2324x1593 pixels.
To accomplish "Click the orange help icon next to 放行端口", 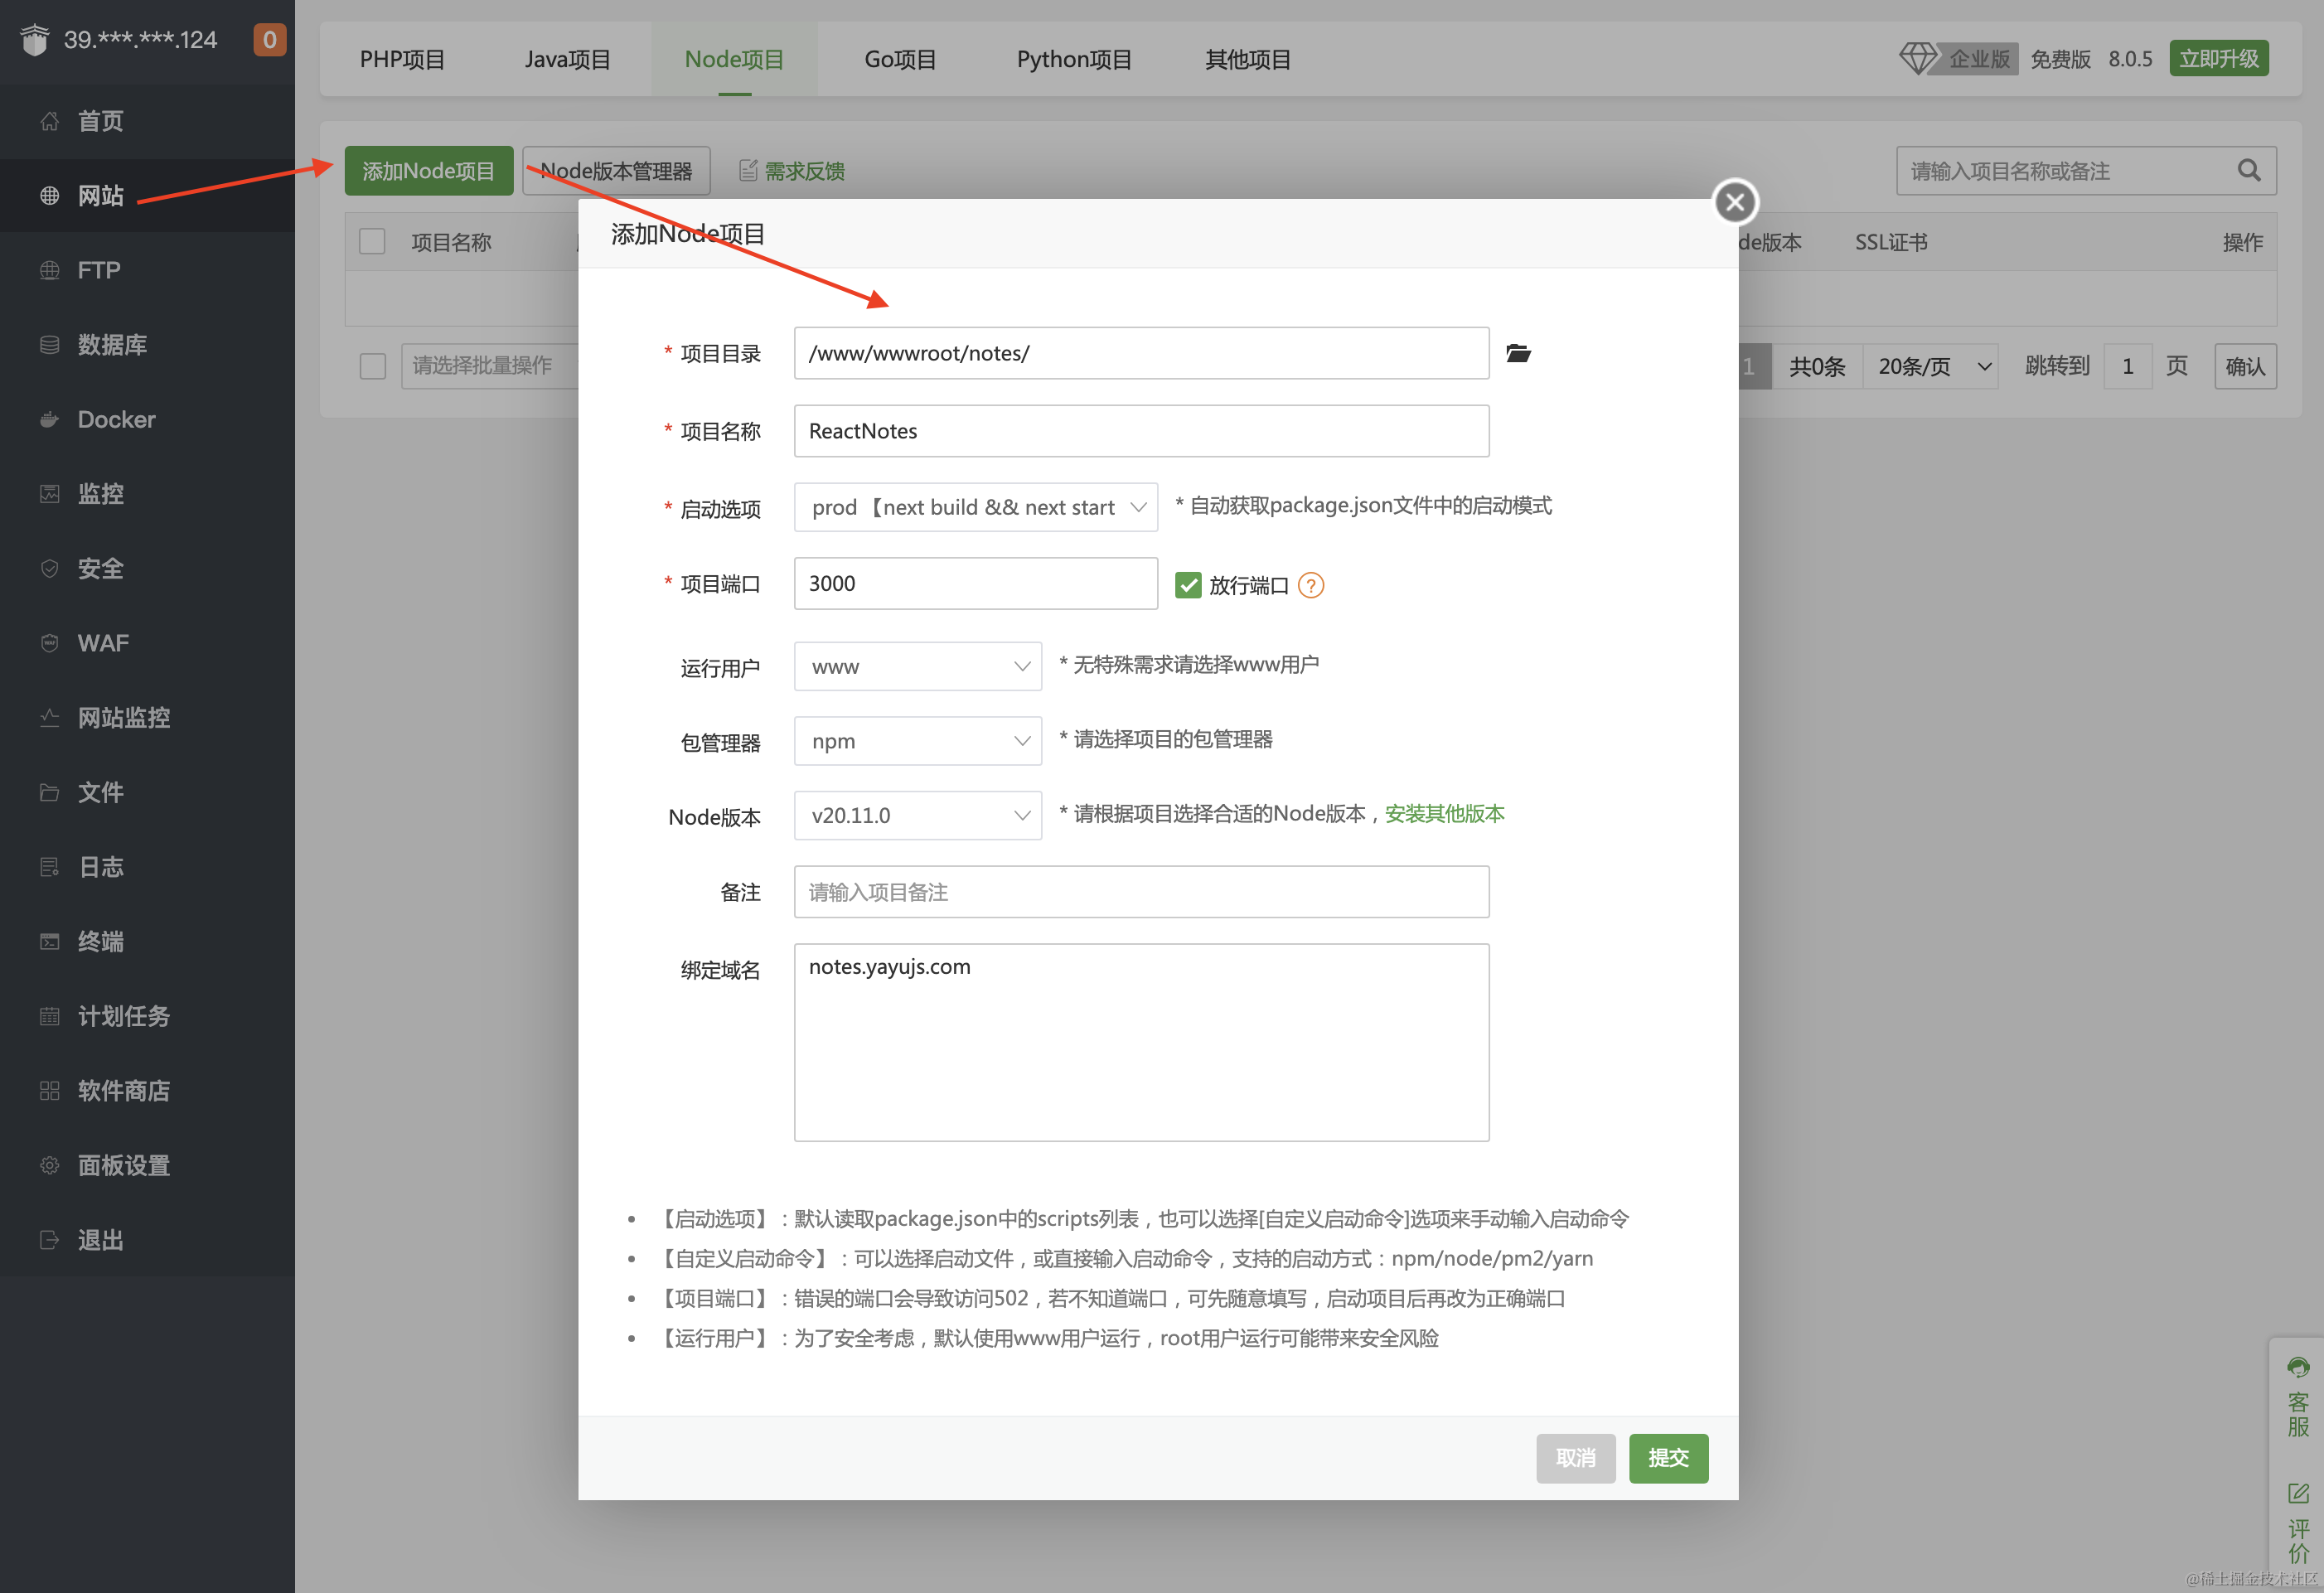I will click(1310, 585).
